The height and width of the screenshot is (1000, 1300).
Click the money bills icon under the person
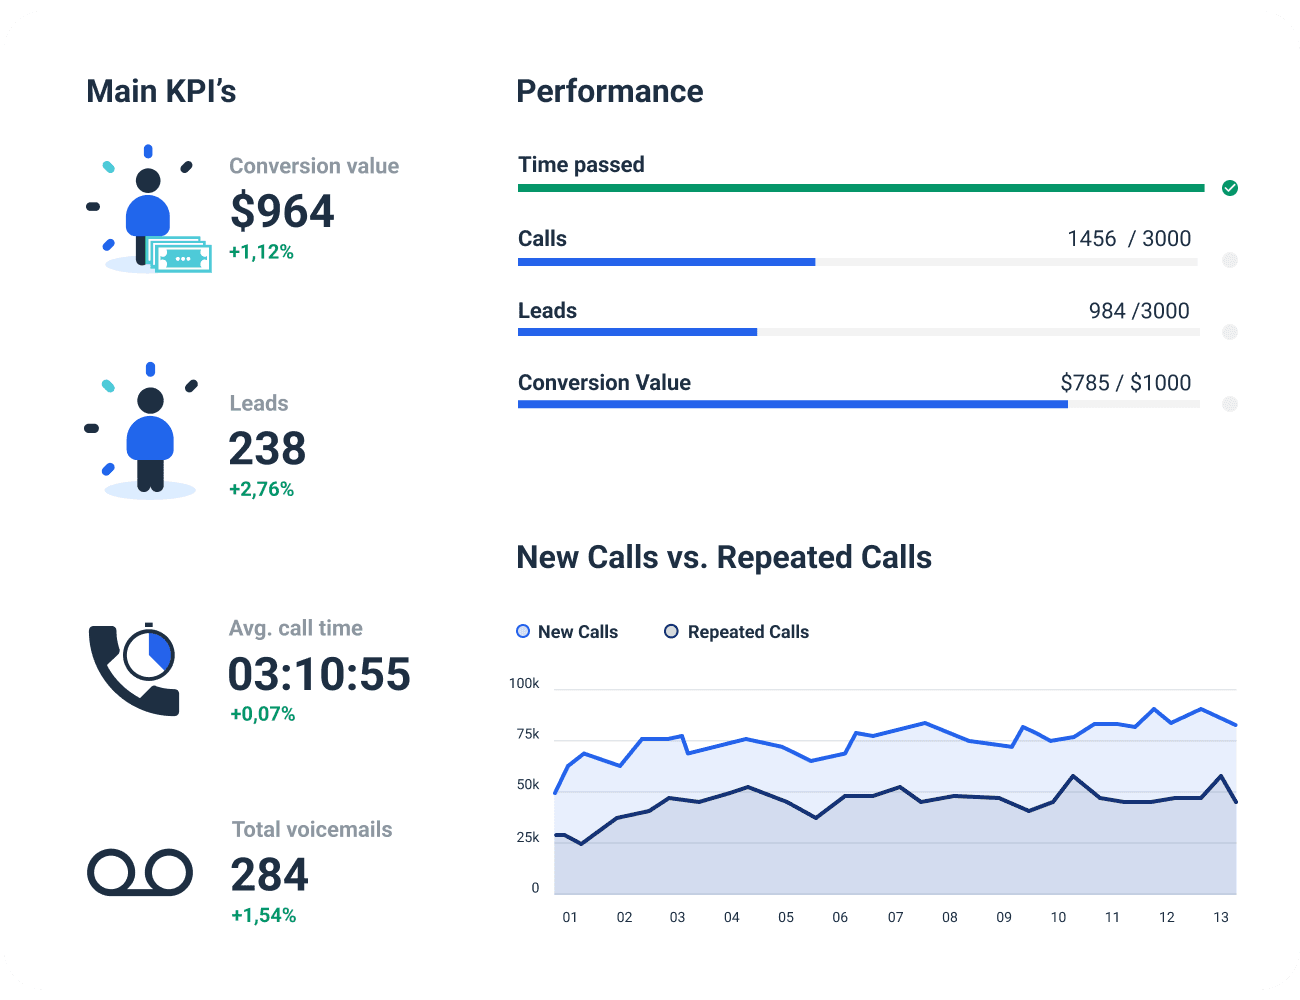coord(181,257)
